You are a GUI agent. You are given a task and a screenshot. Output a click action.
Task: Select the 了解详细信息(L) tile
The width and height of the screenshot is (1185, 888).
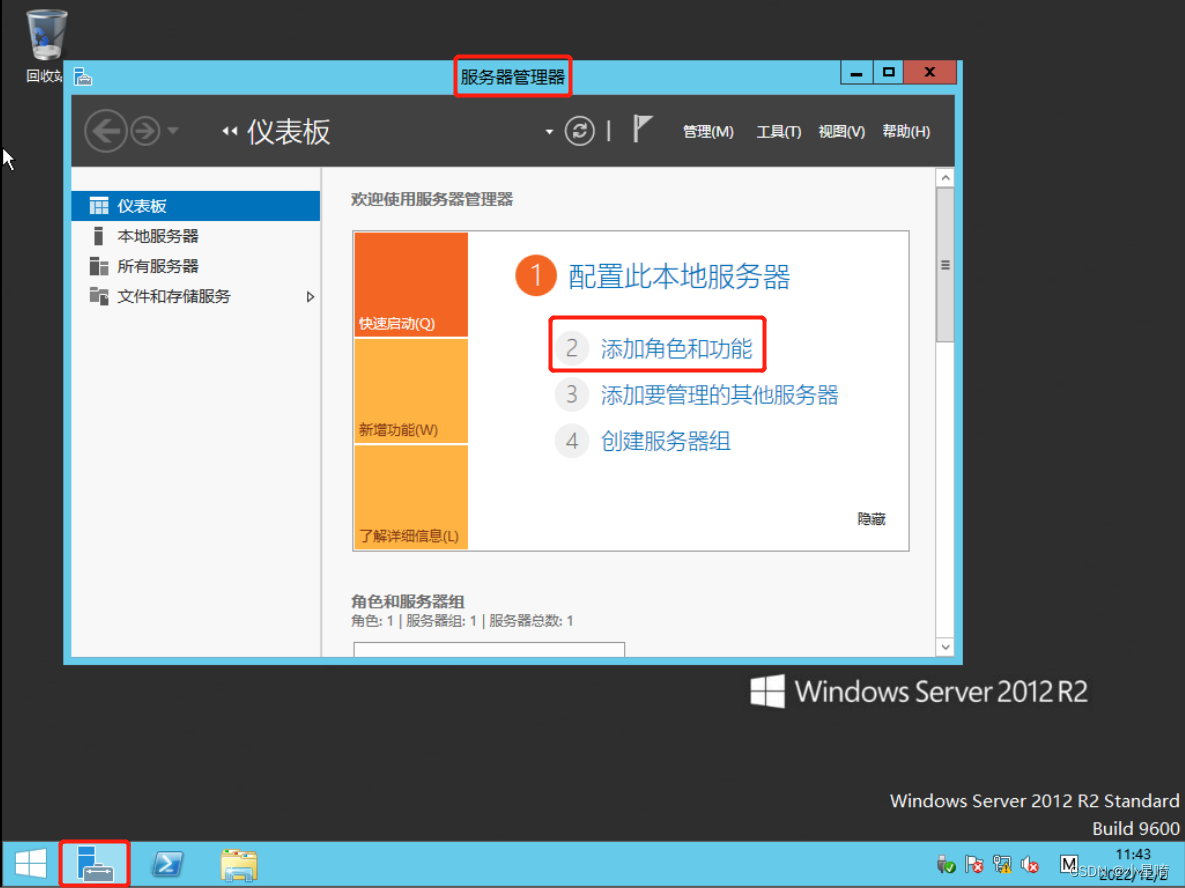click(x=411, y=497)
